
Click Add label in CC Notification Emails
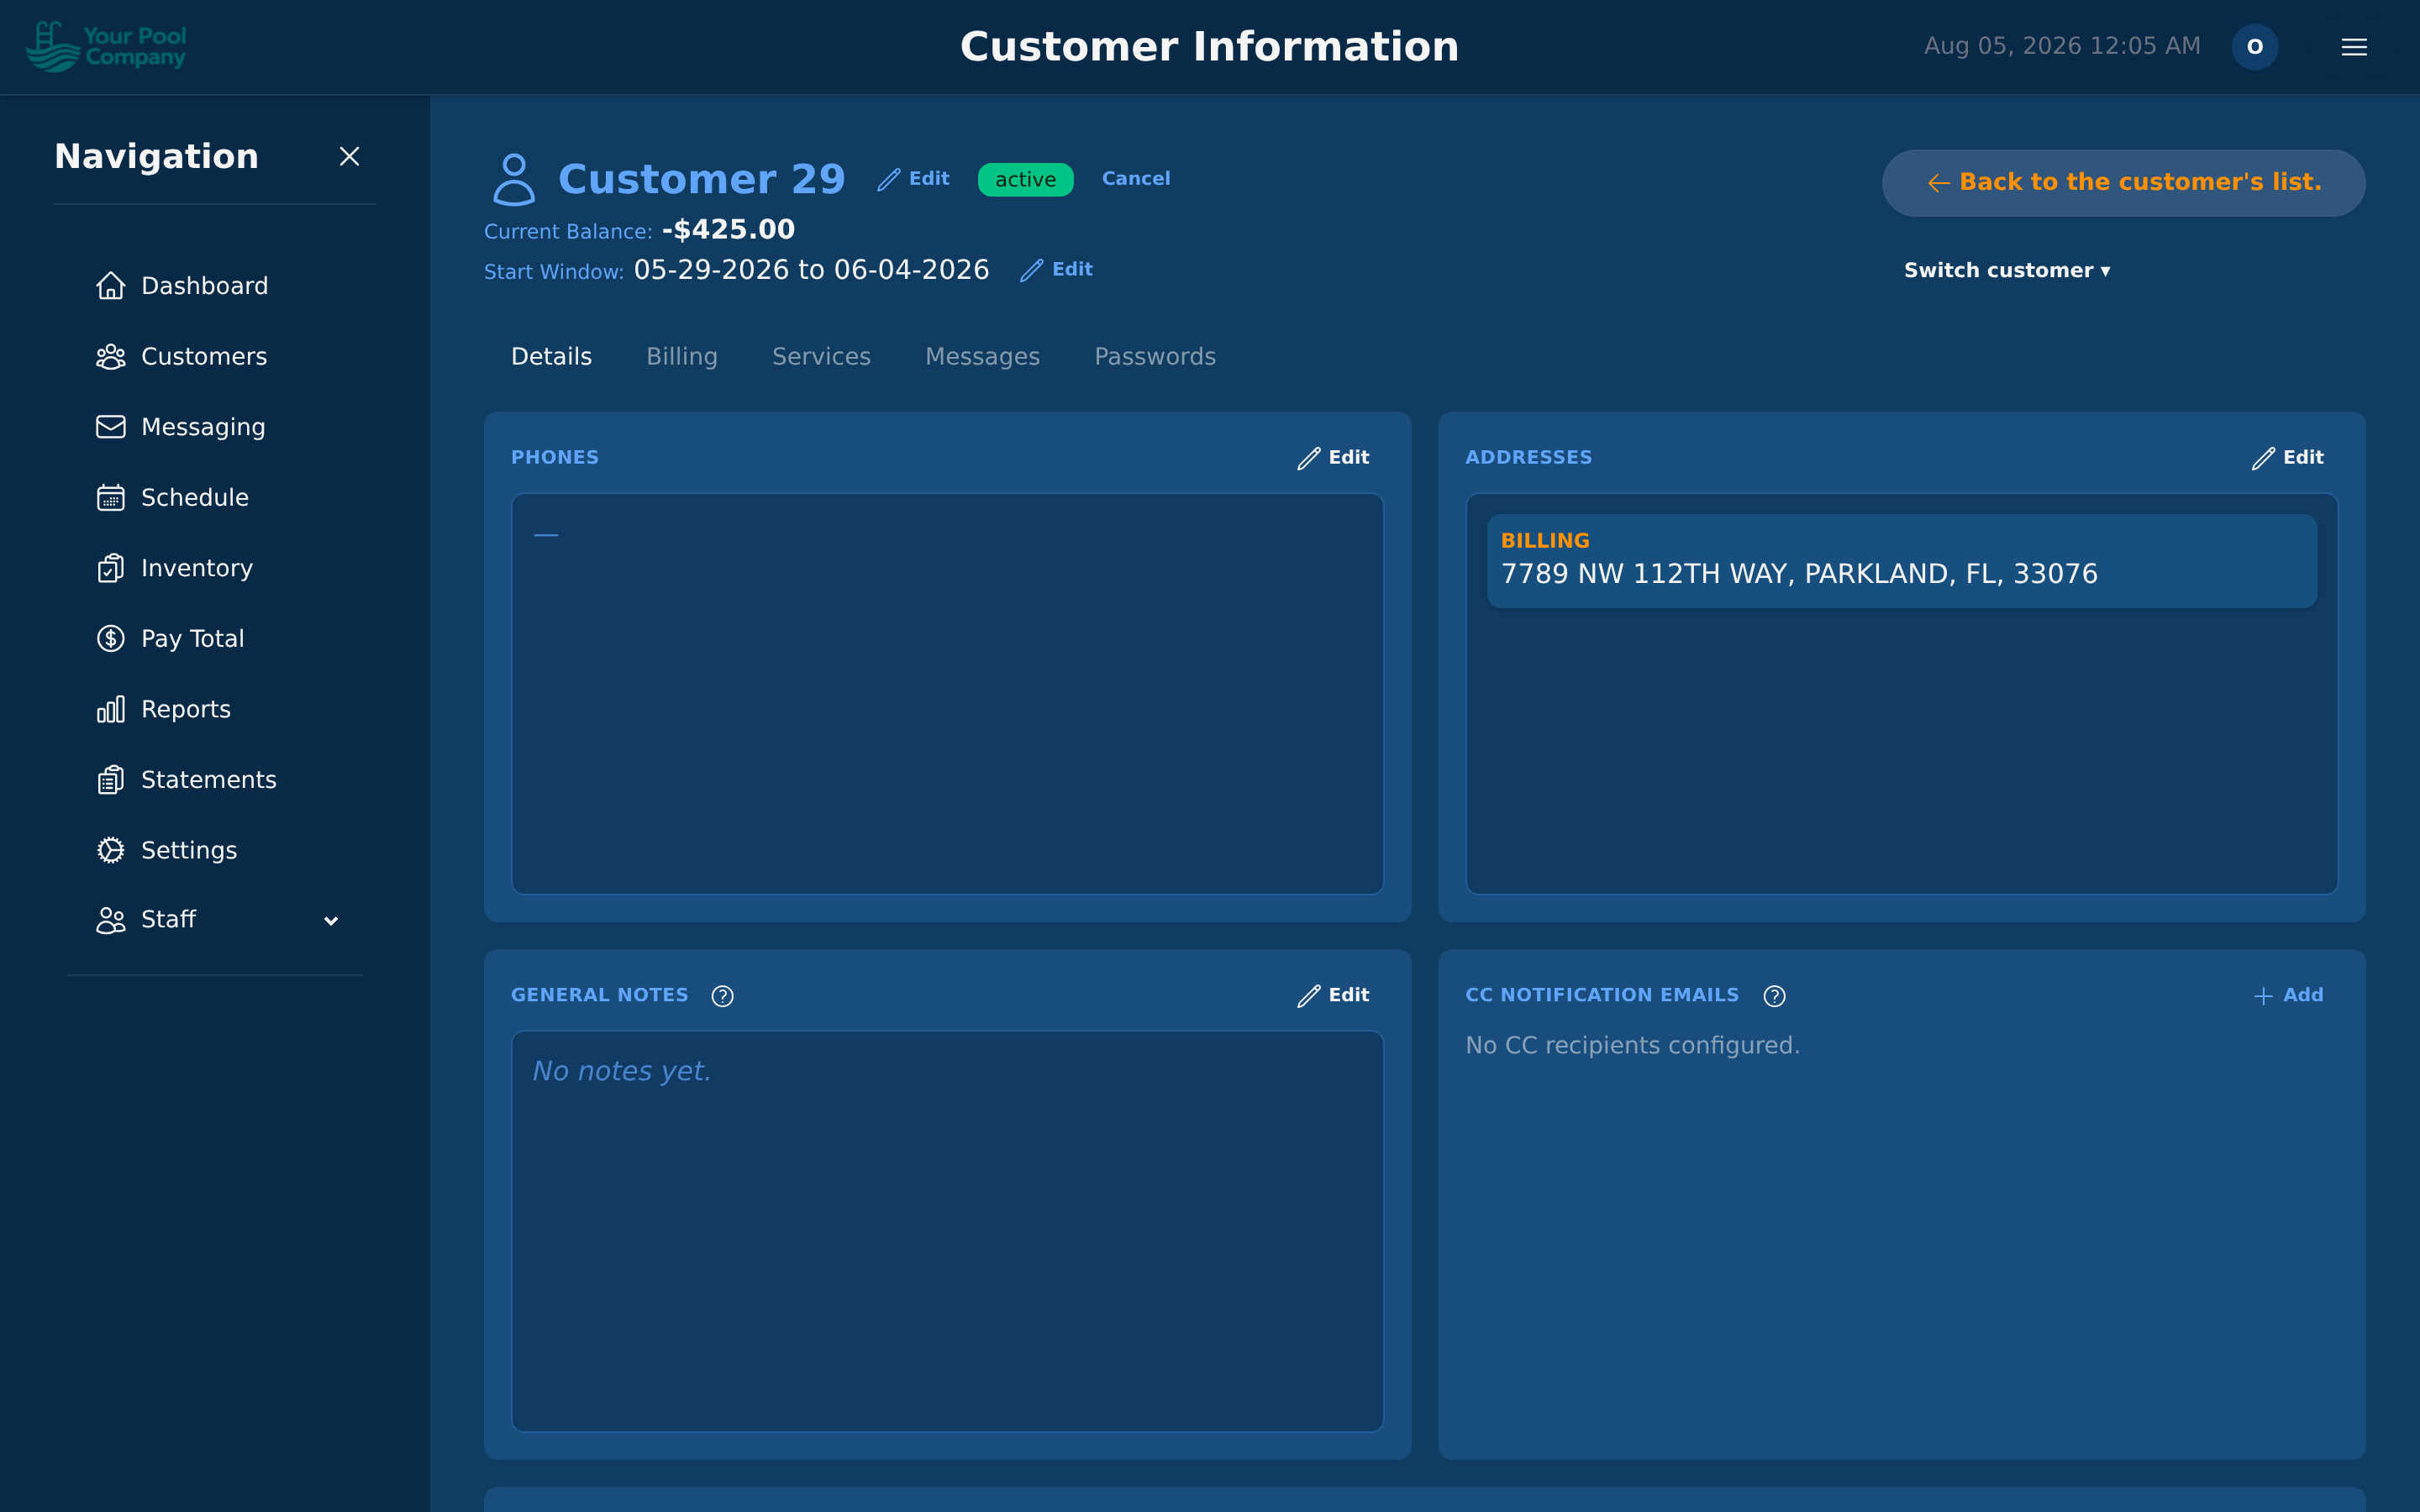click(2303, 996)
